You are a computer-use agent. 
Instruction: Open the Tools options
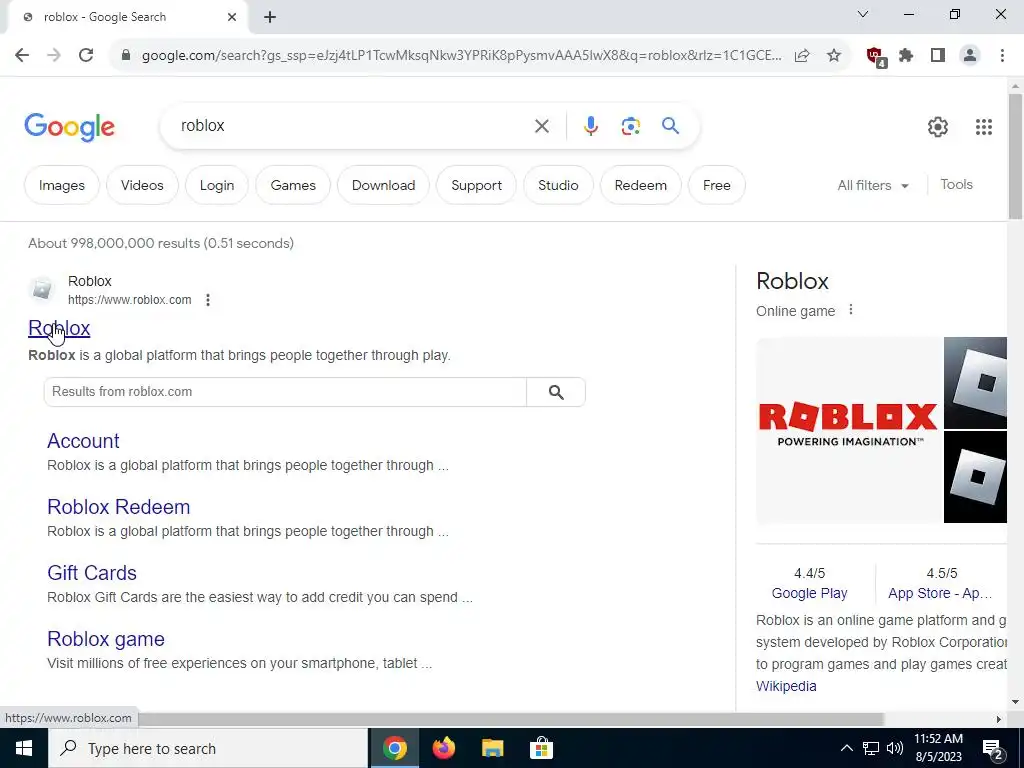[956, 185]
